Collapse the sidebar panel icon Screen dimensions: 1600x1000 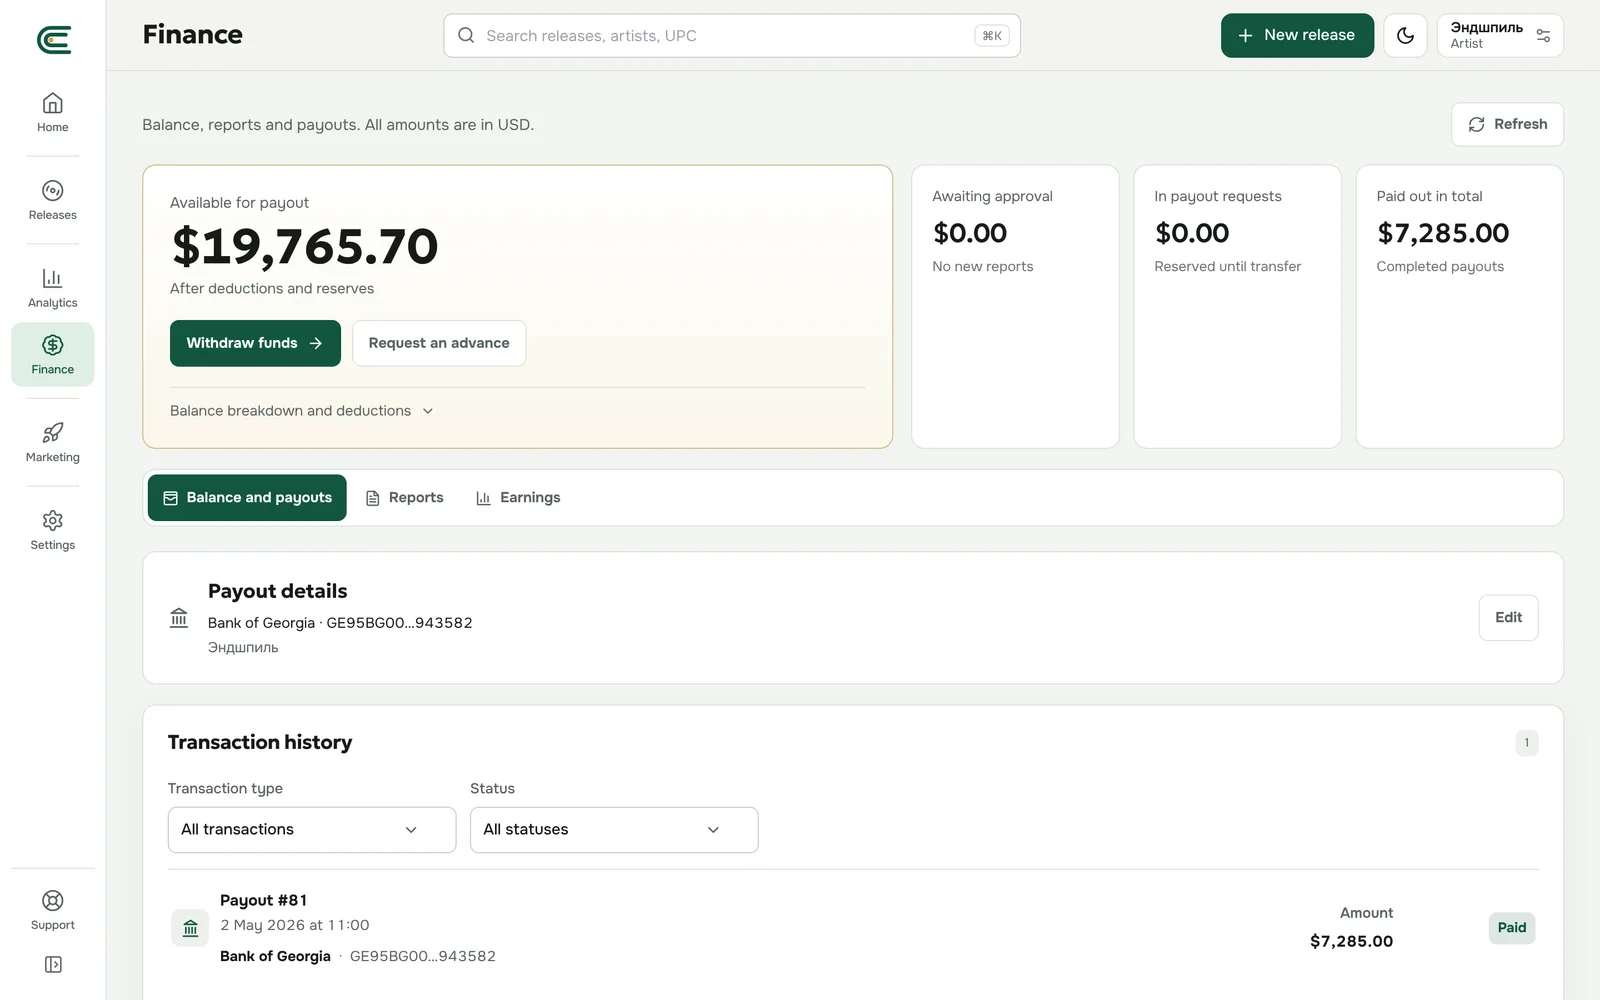click(53, 964)
